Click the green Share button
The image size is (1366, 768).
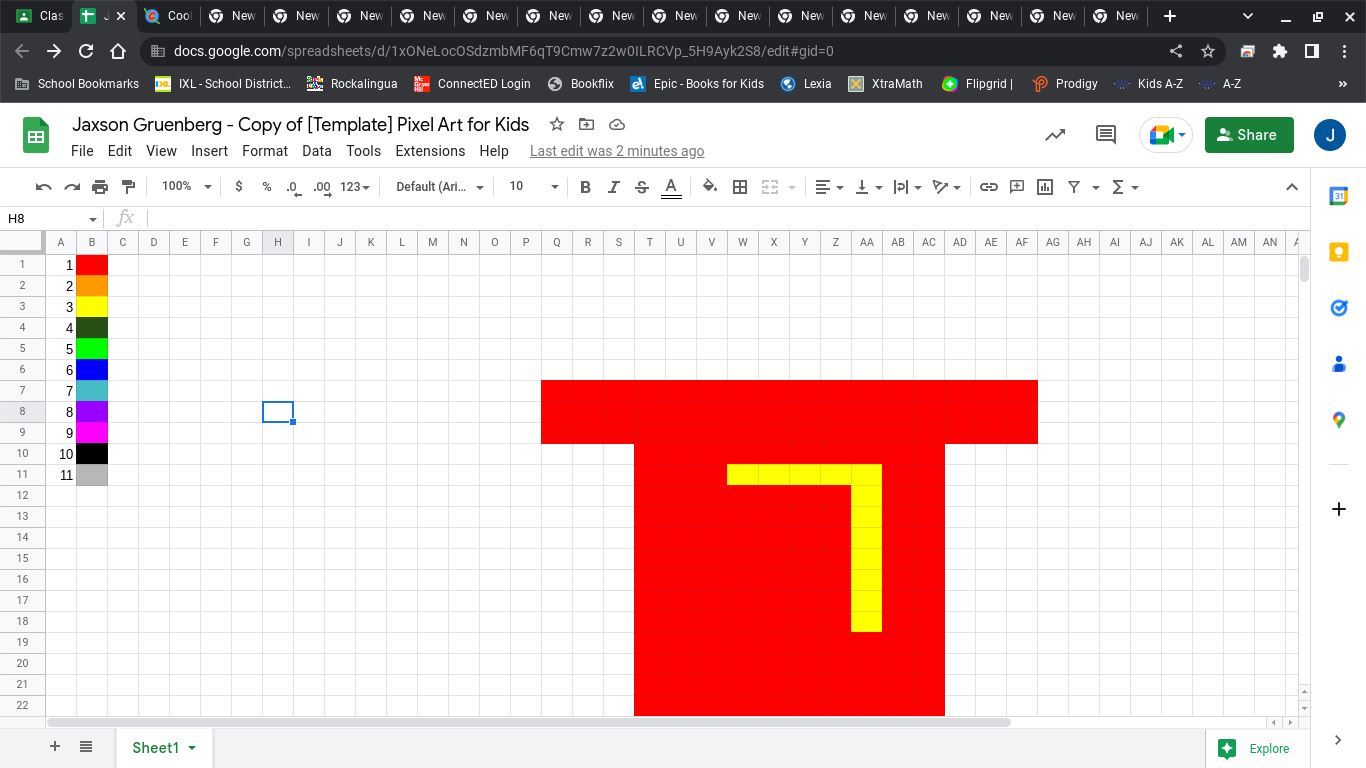click(x=1248, y=135)
